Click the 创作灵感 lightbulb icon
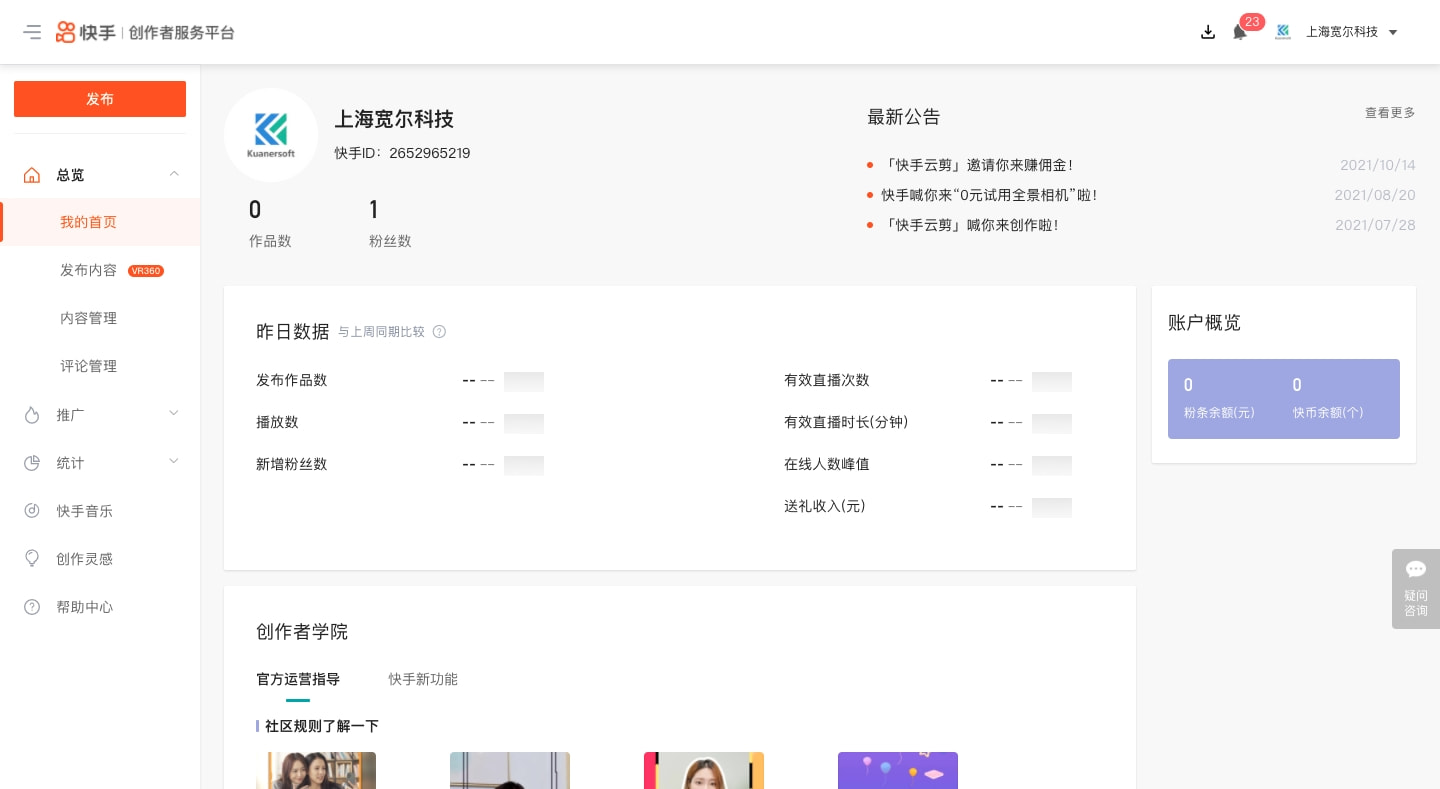Screen dimensions: 1440x789 [32, 559]
